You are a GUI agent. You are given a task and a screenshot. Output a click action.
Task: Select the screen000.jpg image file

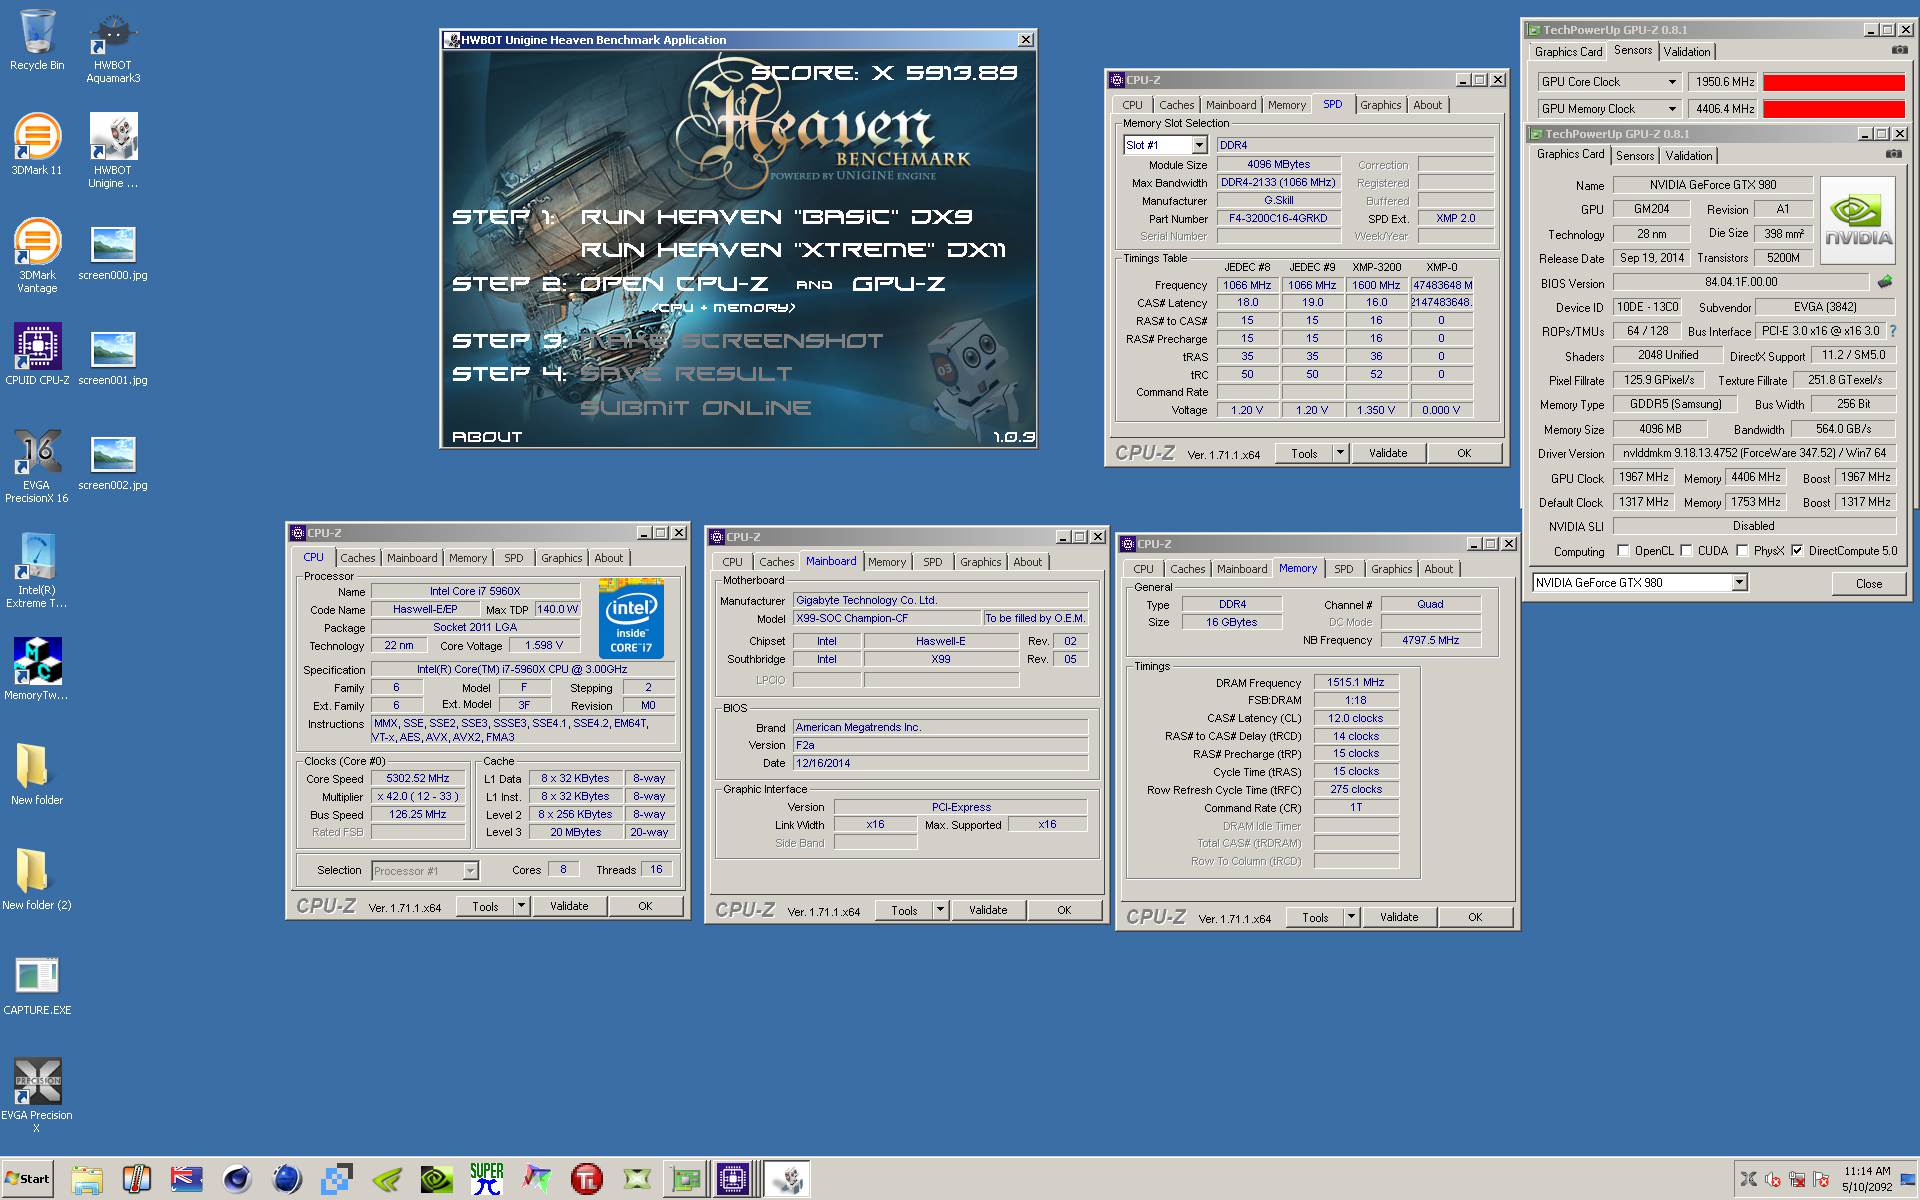113,255
